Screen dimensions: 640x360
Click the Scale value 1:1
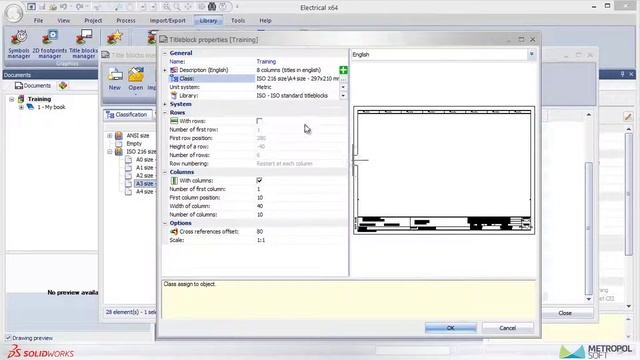pyautogui.click(x=261, y=240)
